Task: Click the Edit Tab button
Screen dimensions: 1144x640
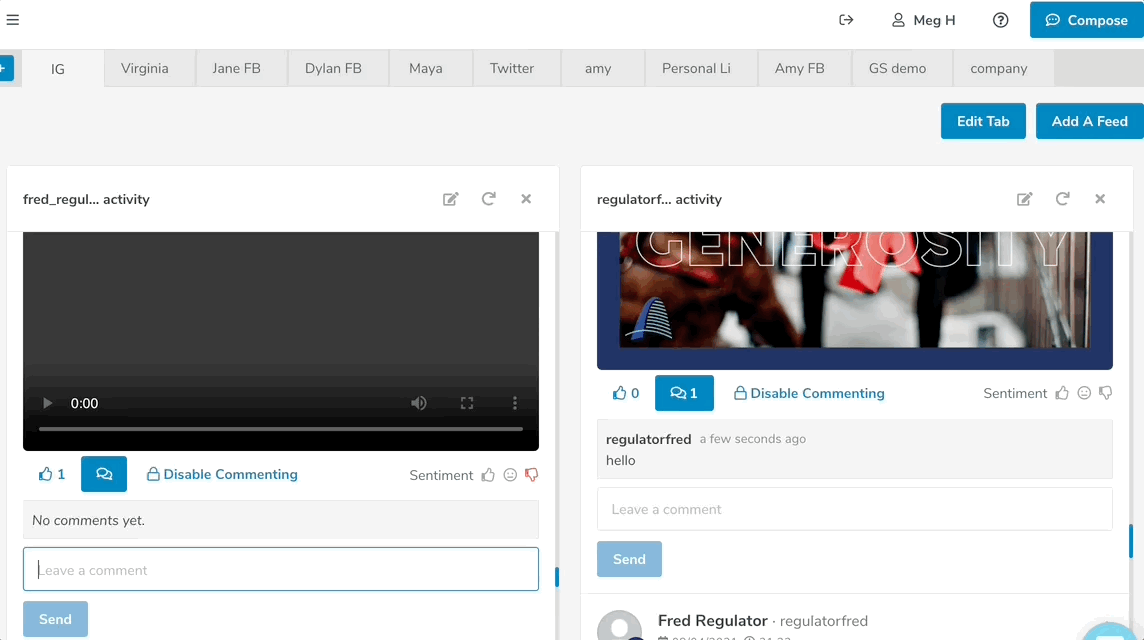Action: pyautogui.click(x=983, y=121)
